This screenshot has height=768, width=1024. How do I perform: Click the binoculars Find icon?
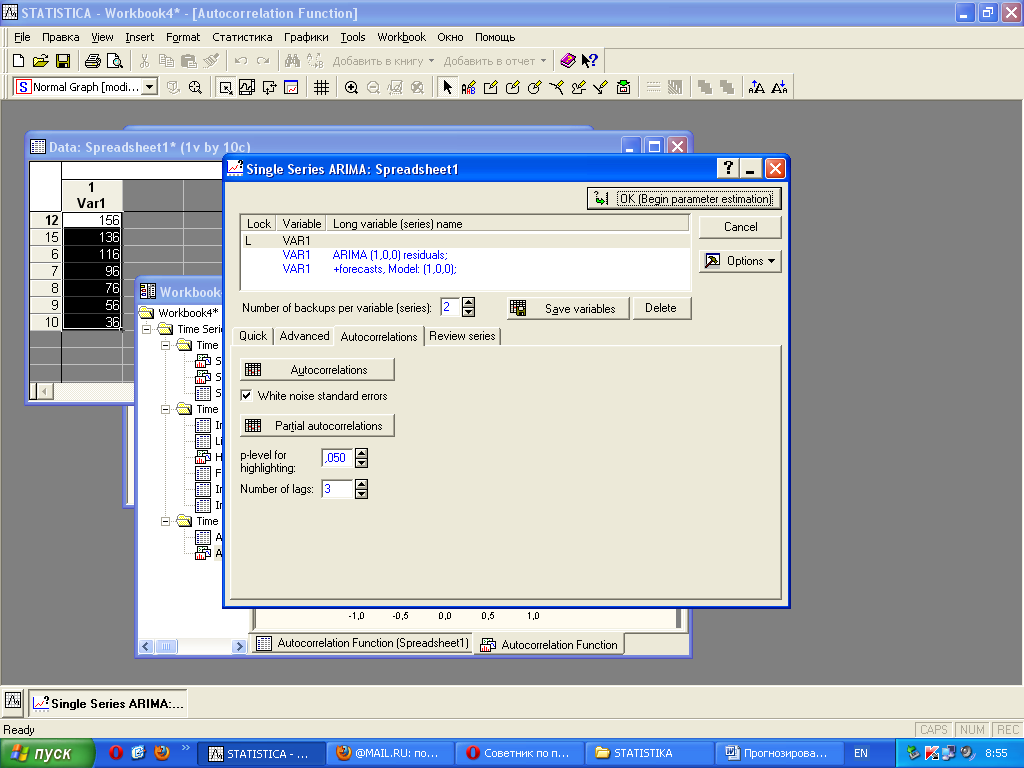293,61
